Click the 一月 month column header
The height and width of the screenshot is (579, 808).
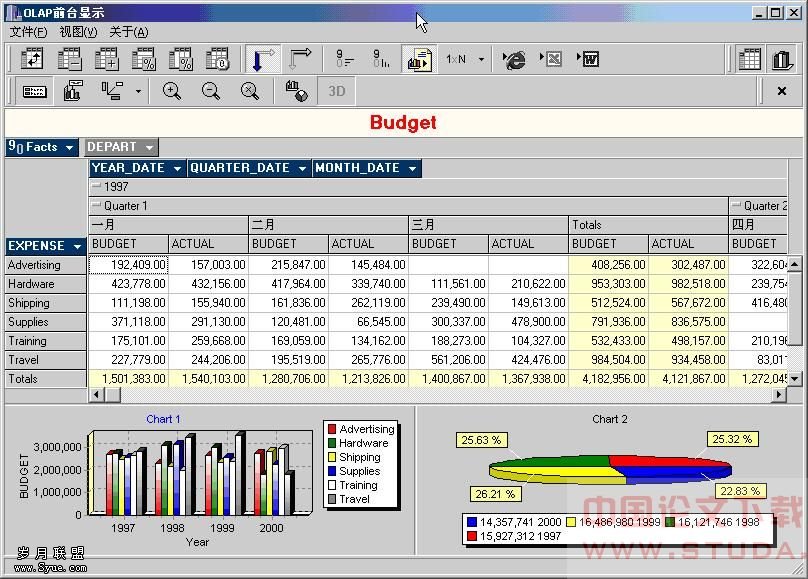(169, 225)
